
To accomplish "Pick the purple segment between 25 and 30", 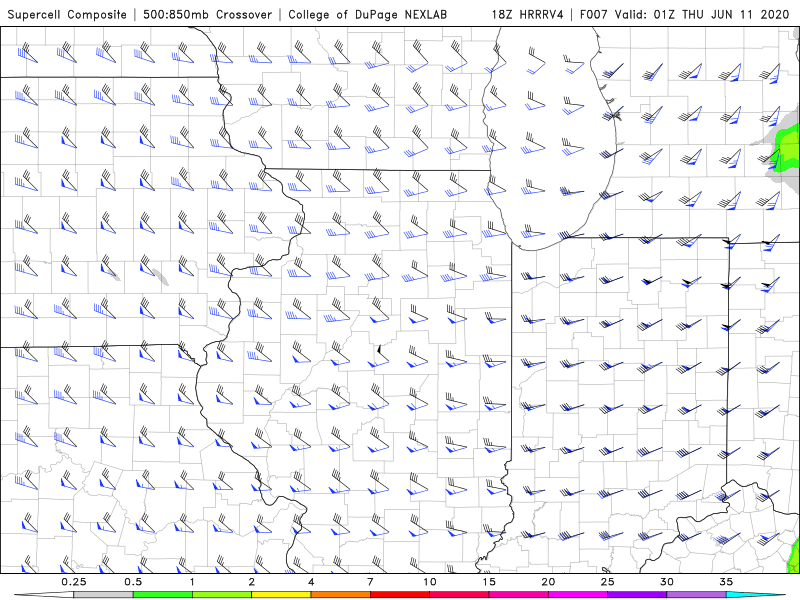I will [x=637, y=595].
